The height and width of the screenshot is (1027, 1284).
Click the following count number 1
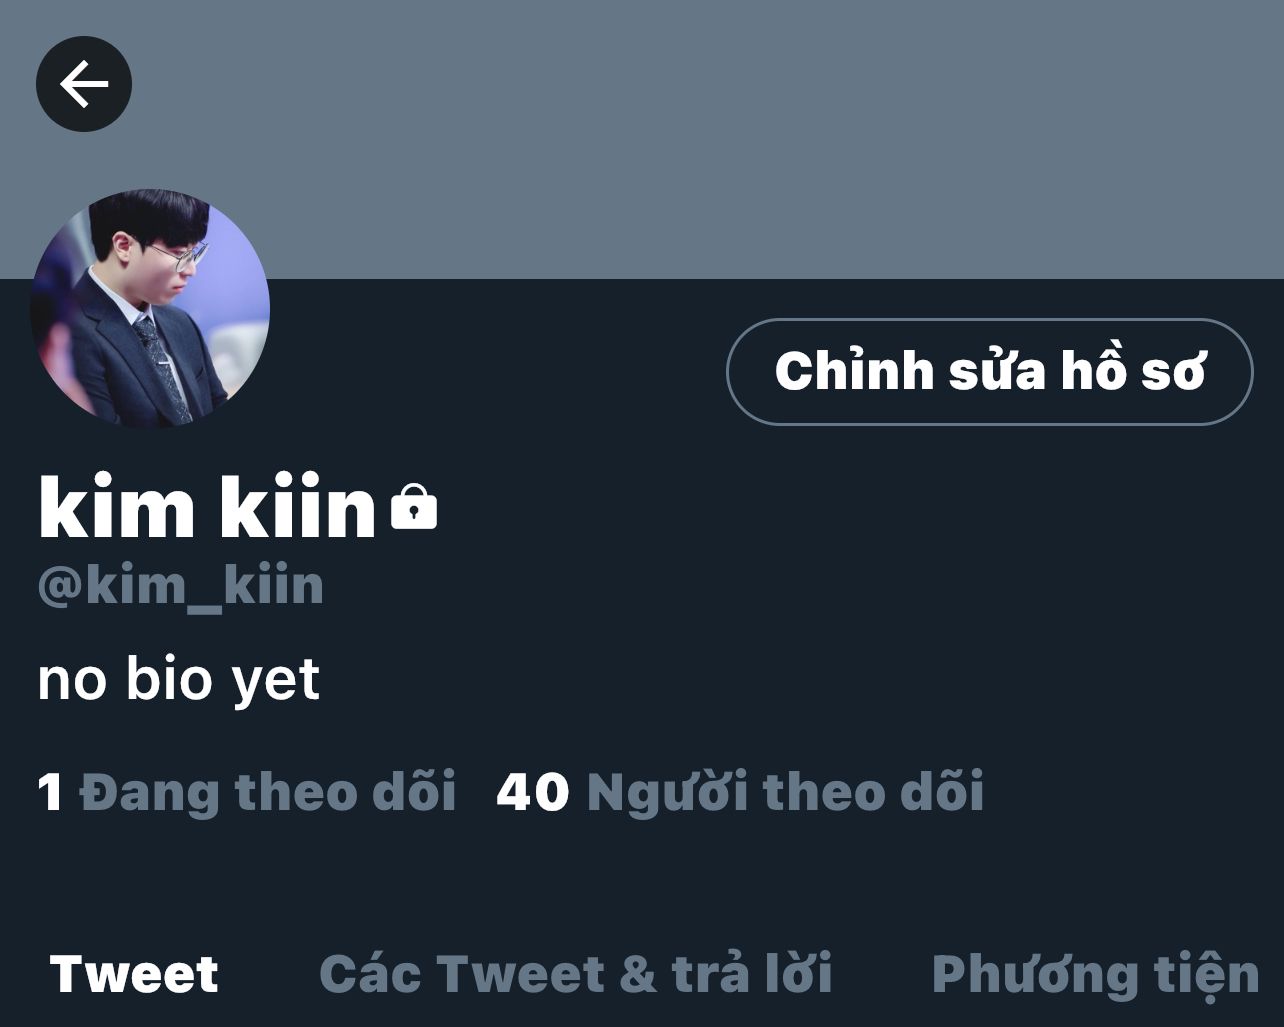pyautogui.click(x=50, y=793)
